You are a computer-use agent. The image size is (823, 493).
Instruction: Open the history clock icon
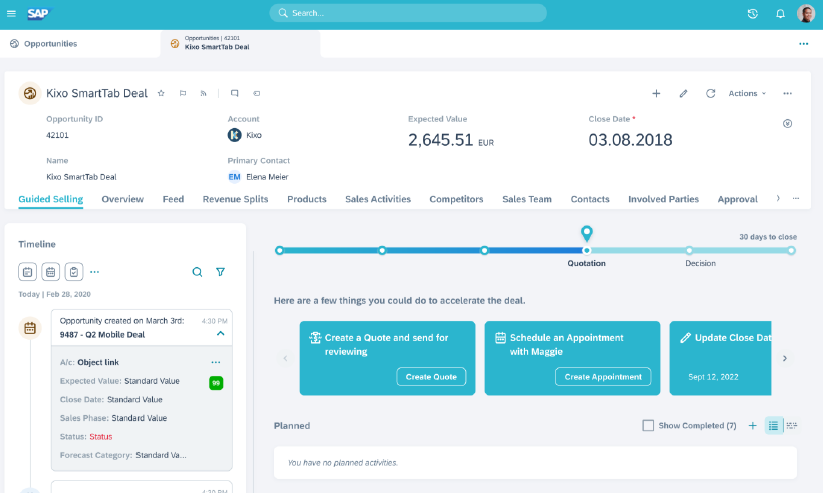752,14
